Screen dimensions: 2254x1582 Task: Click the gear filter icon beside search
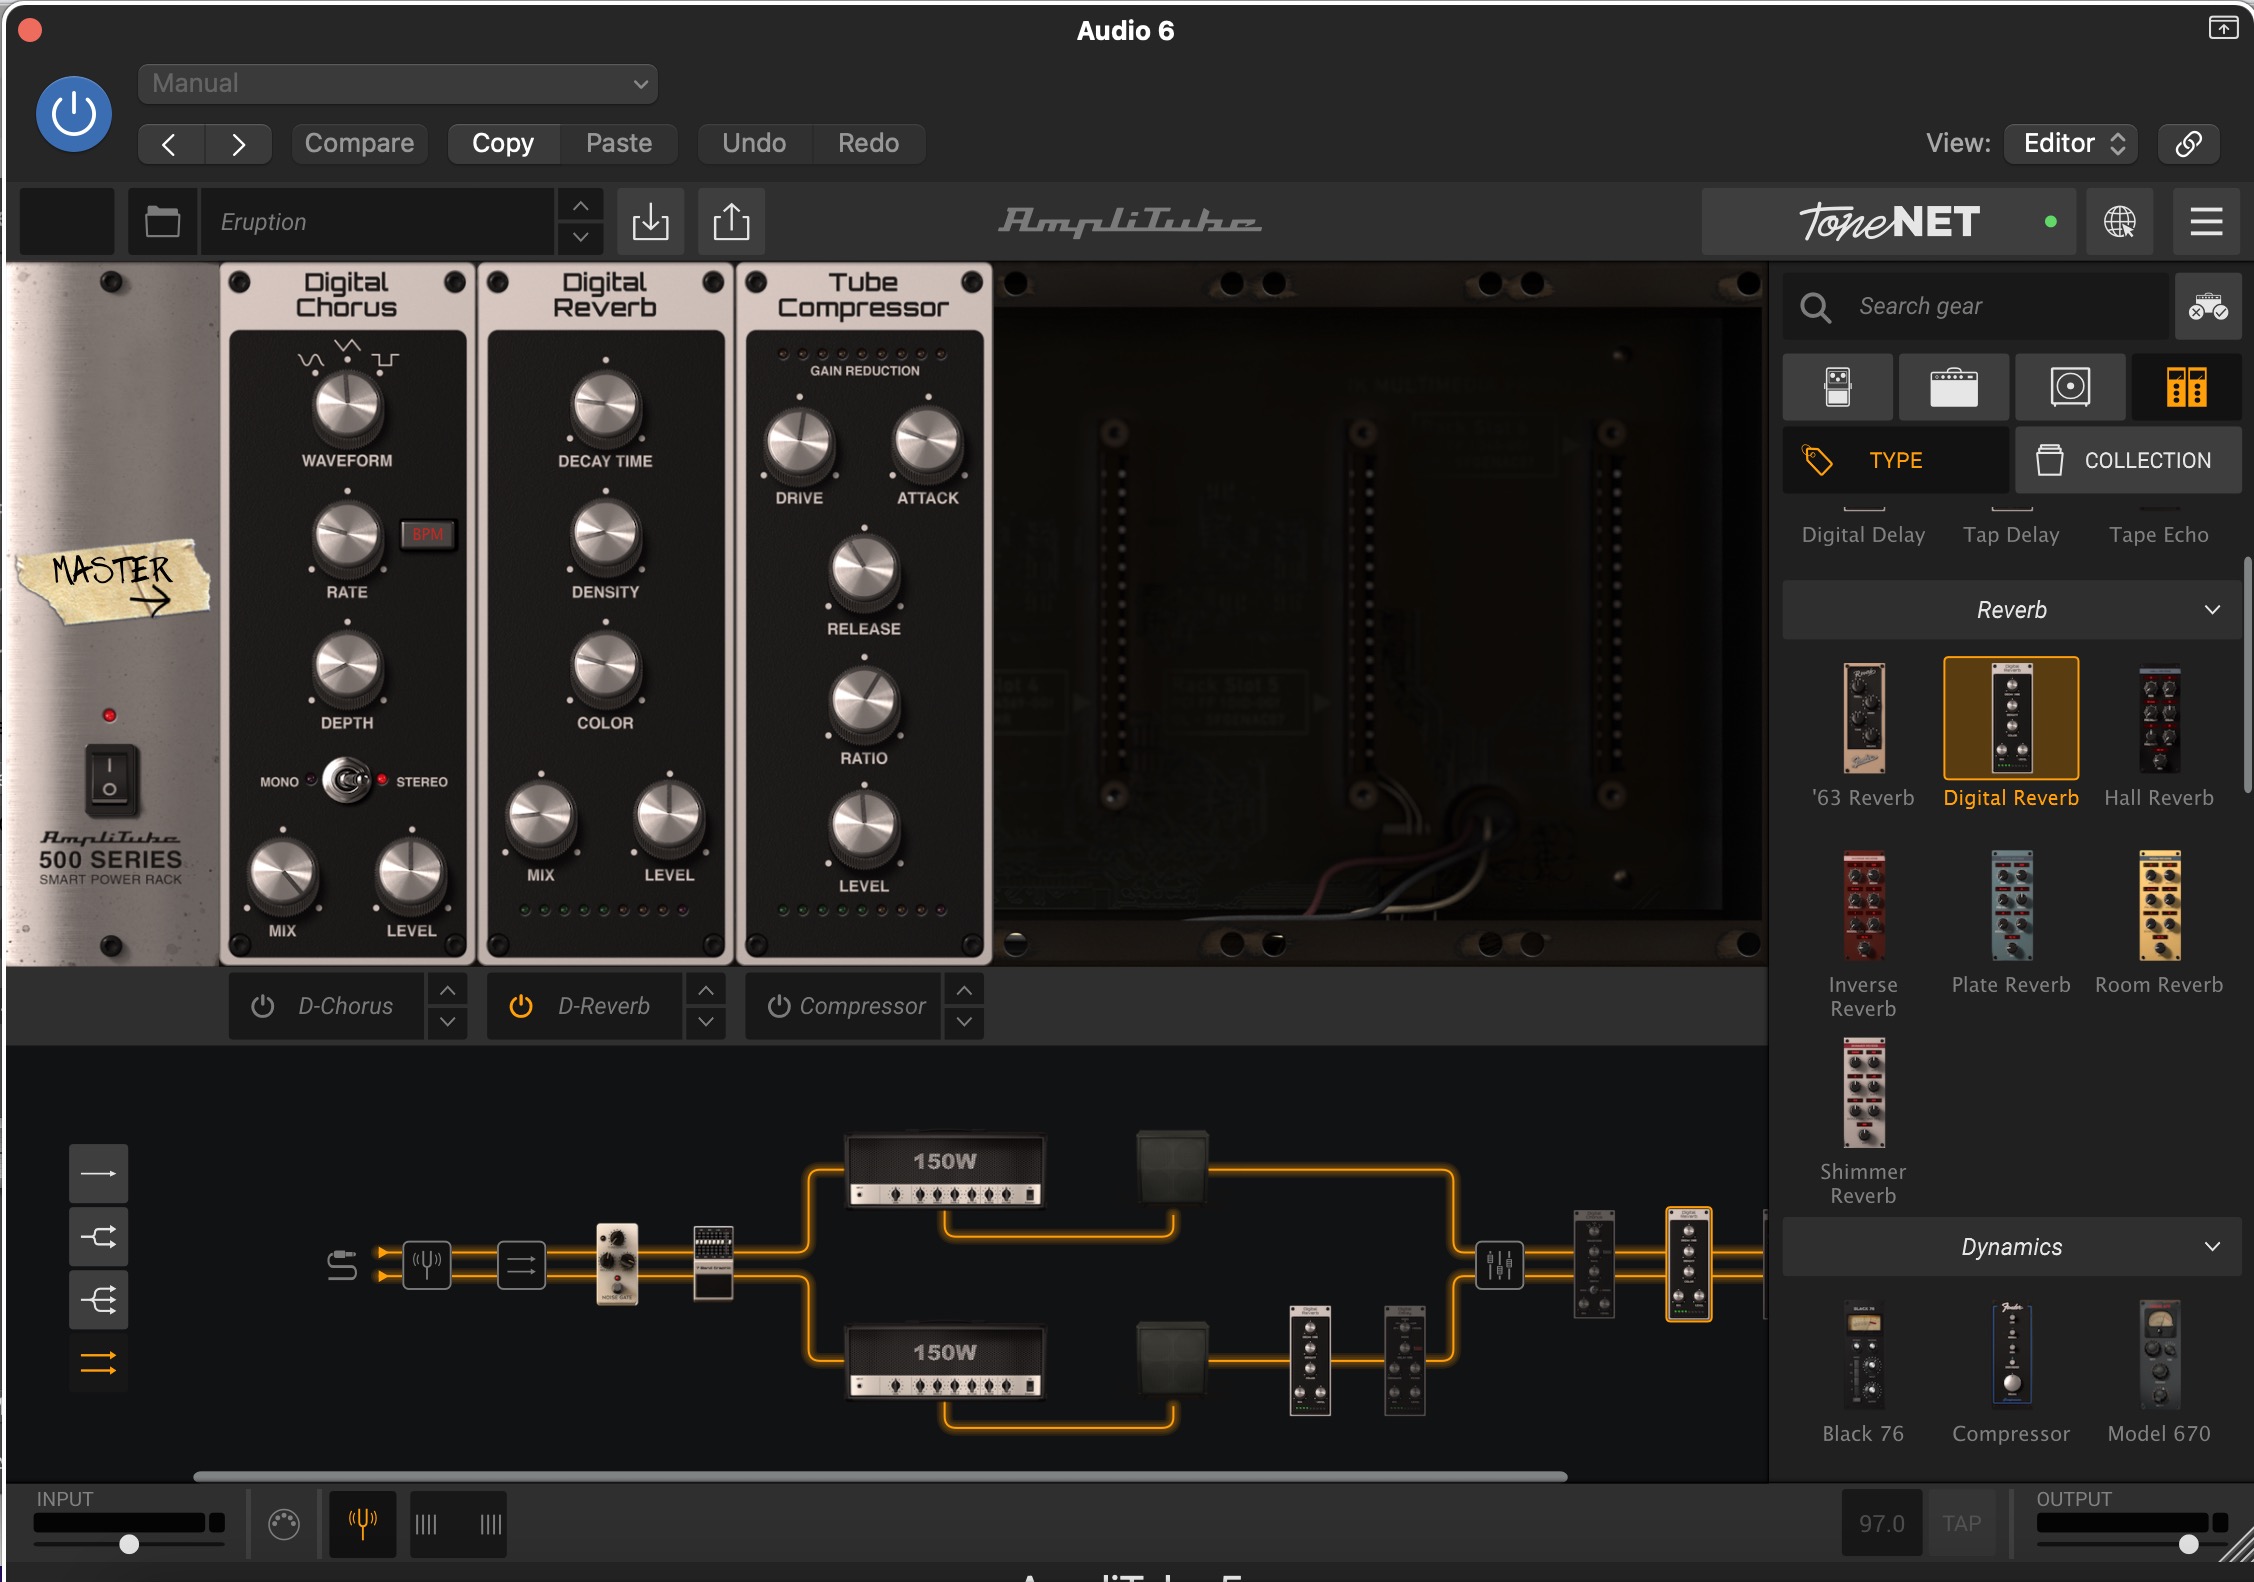(2208, 306)
